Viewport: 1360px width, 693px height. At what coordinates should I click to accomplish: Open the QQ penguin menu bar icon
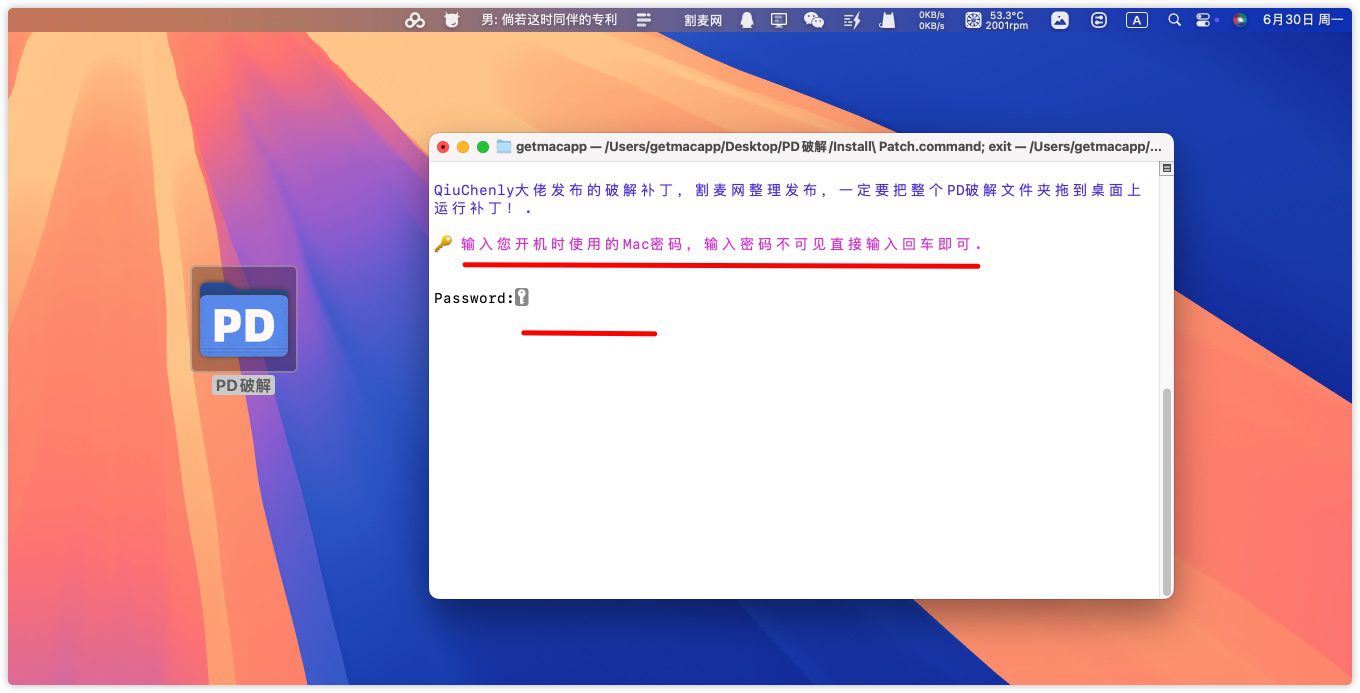point(746,20)
